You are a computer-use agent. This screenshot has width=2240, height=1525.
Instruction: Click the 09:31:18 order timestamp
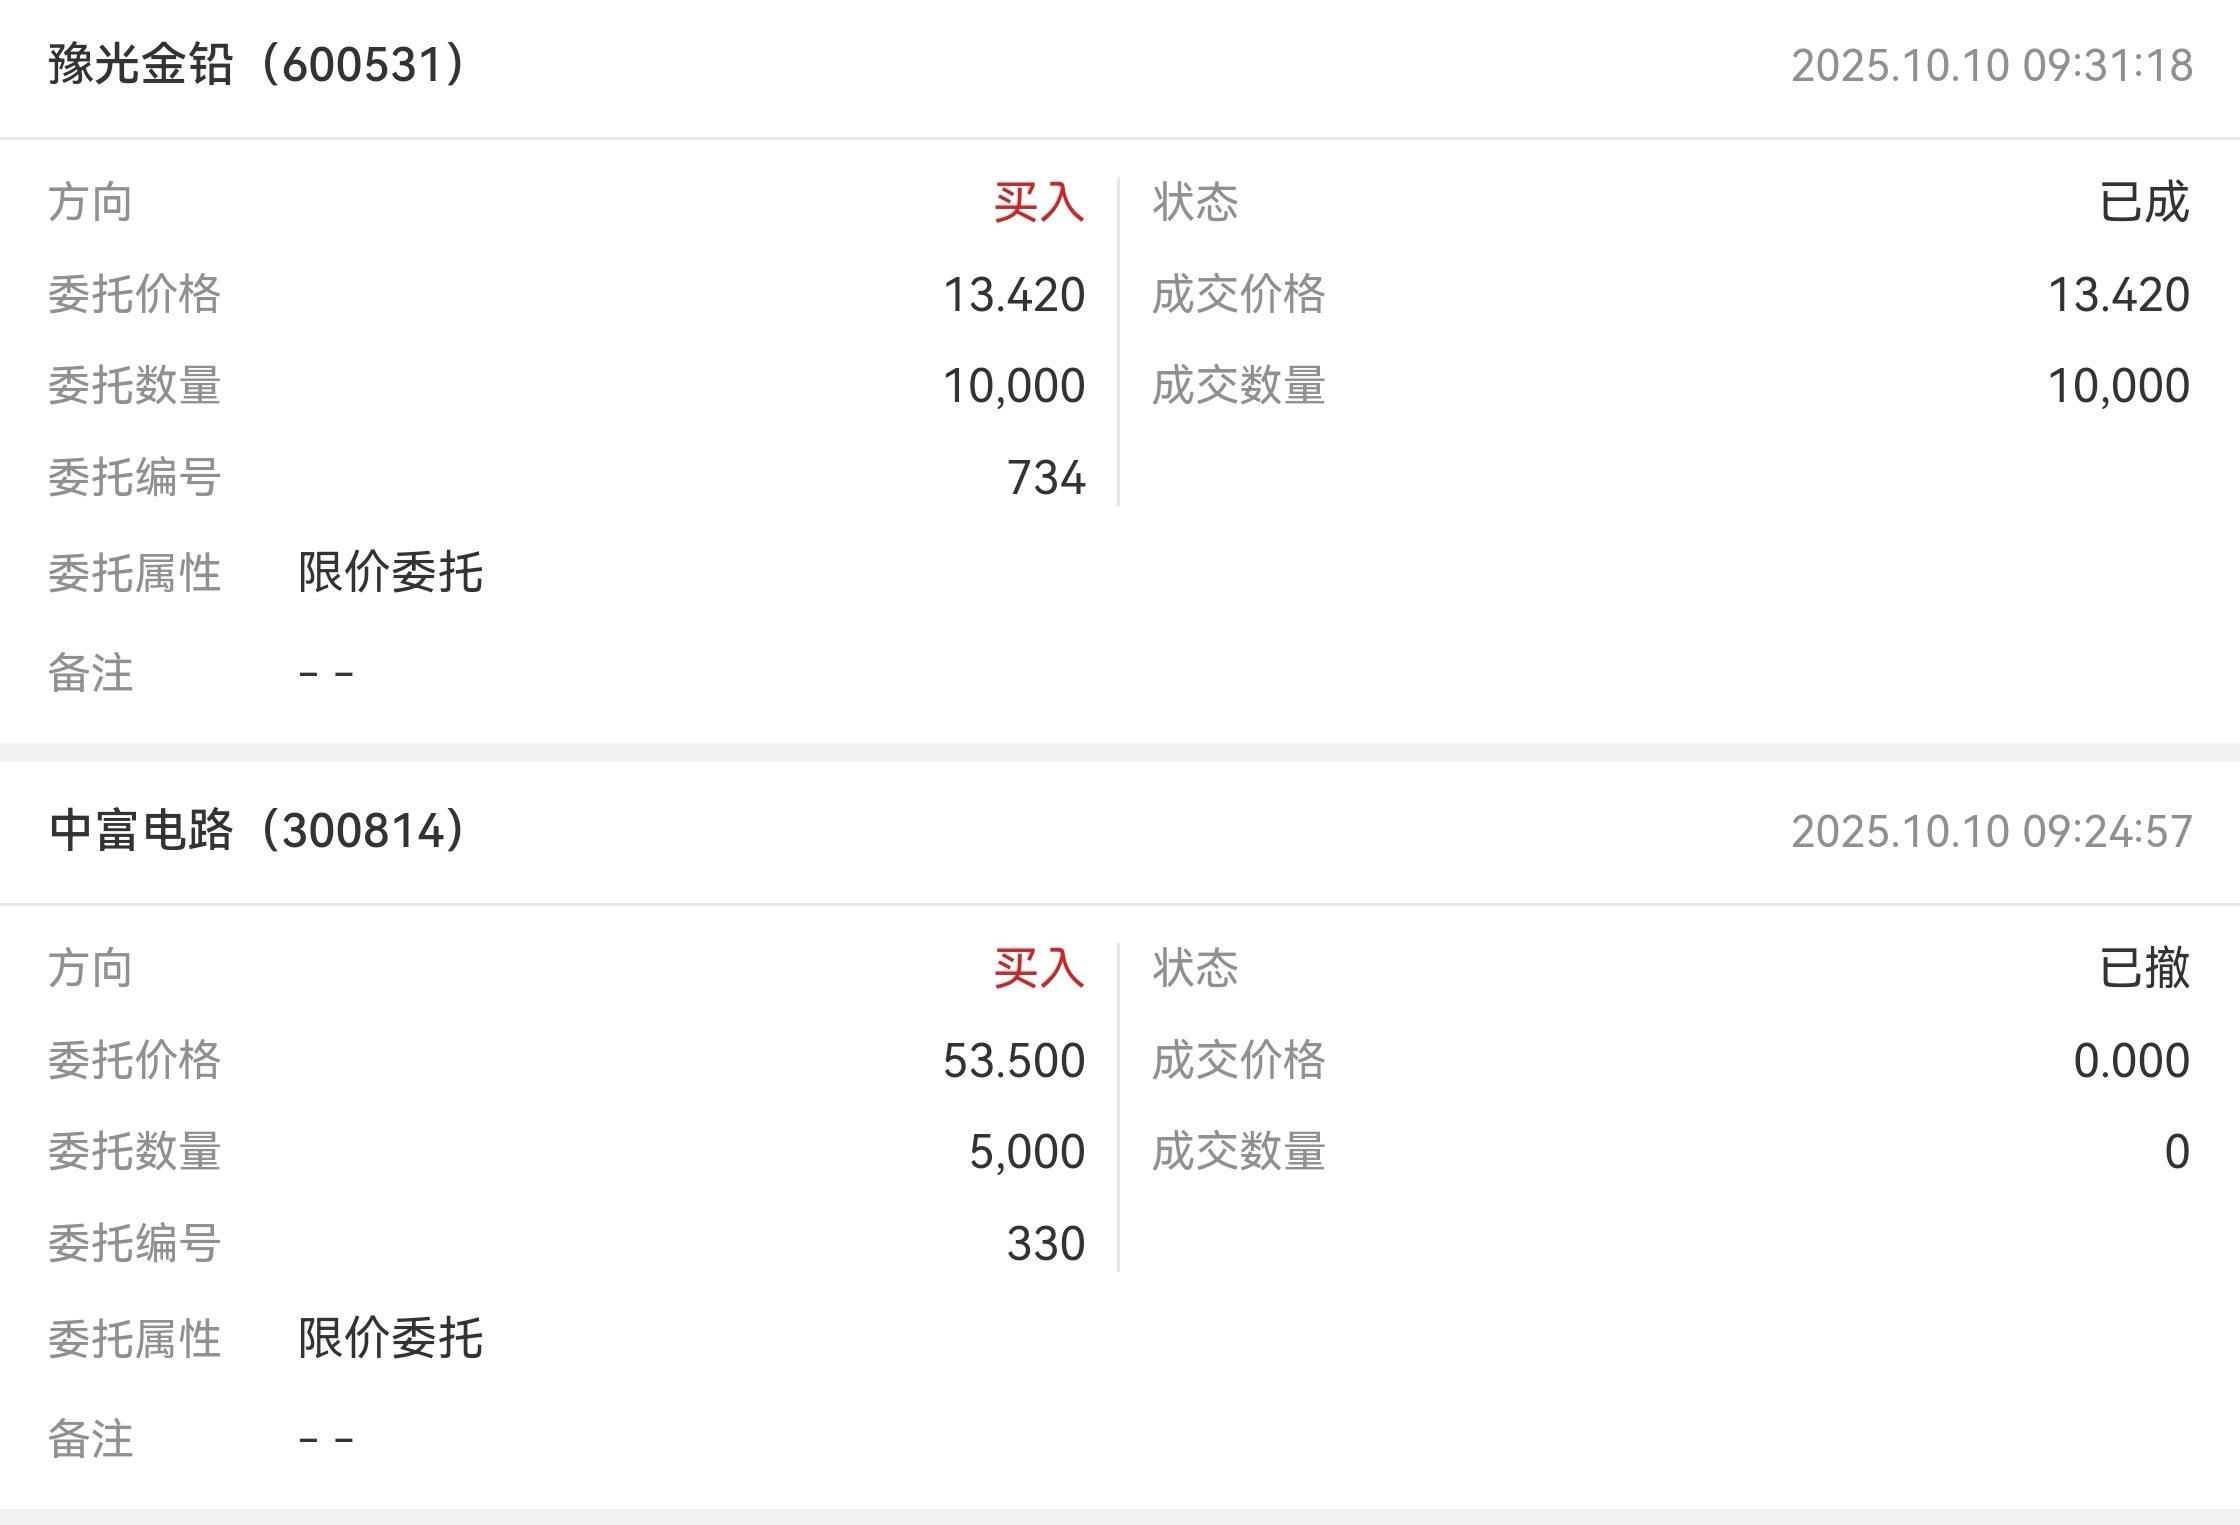tap(1991, 66)
